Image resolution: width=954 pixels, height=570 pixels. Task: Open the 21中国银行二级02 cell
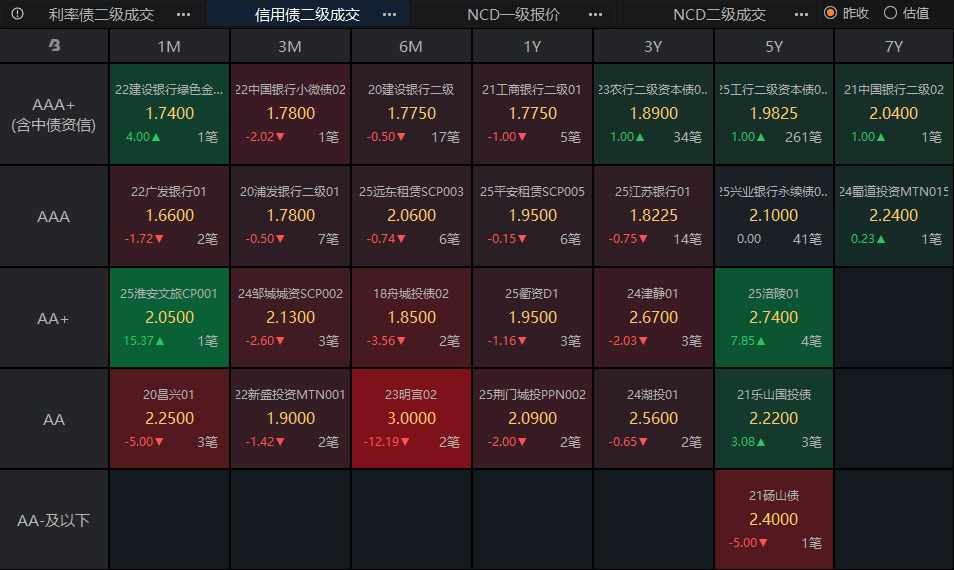(894, 114)
